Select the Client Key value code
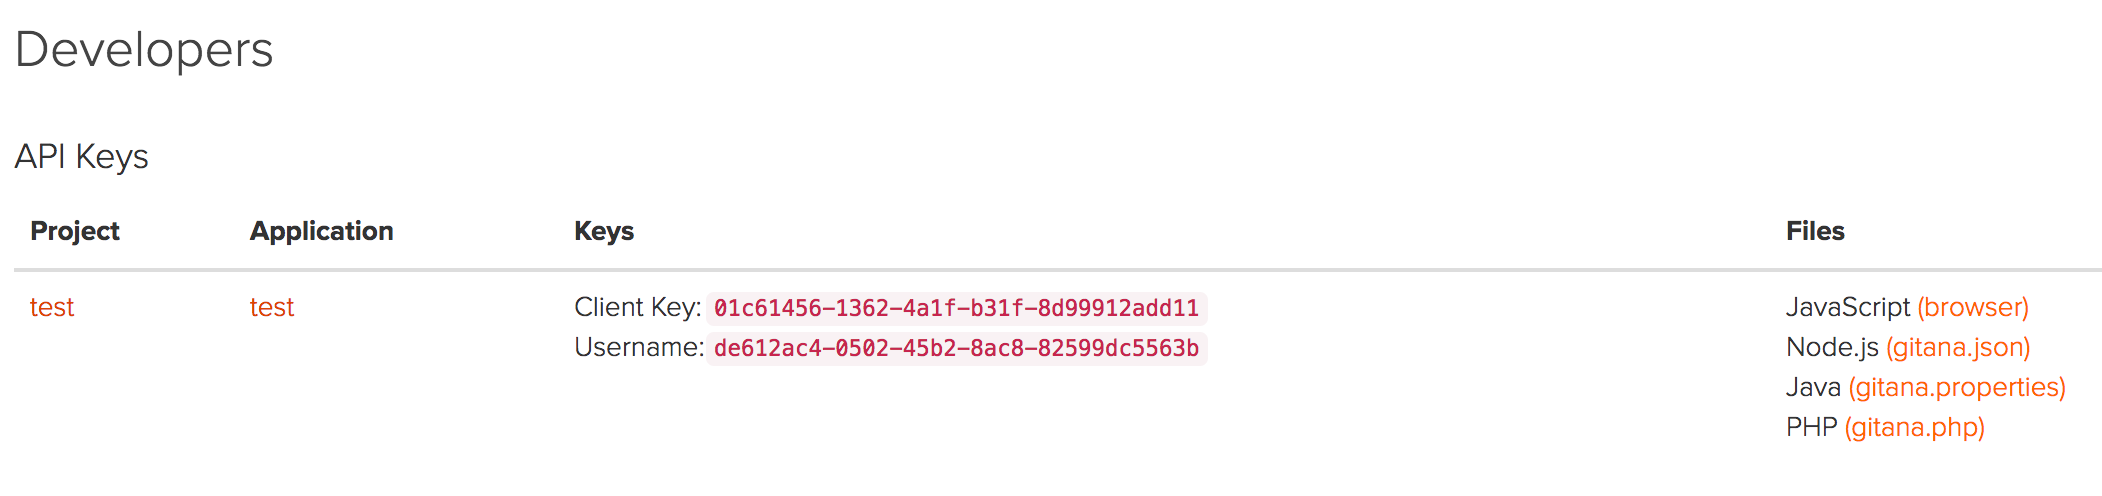 pyautogui.click(x=956, y=308)
